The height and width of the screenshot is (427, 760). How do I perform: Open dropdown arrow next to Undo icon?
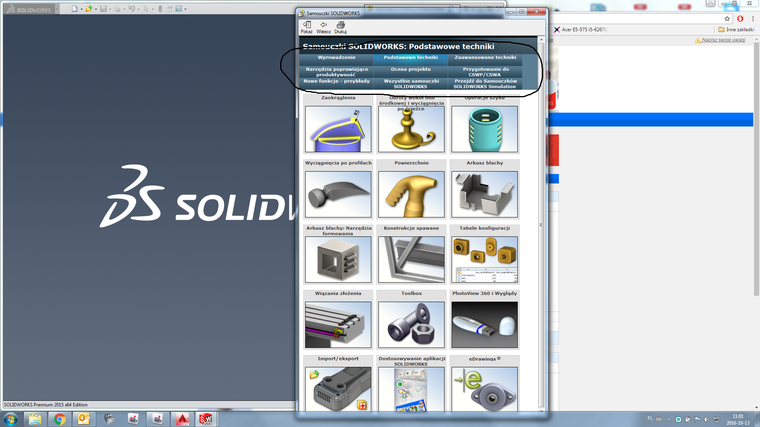tap(139, 9)
